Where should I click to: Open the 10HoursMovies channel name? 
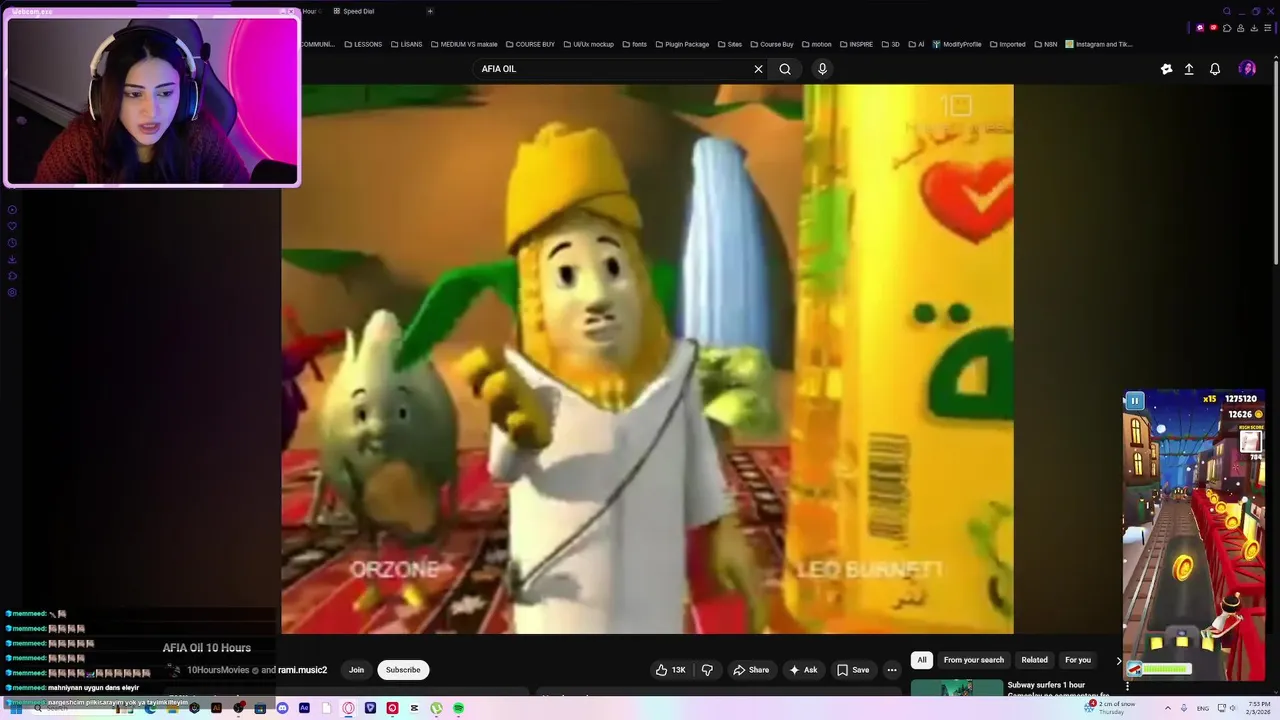coord(218,670)
